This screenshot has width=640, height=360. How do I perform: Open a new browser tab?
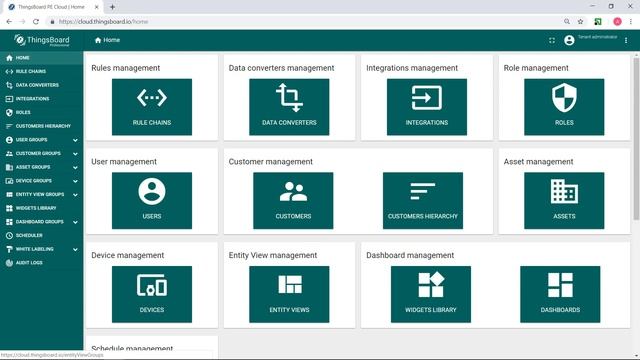(x=112, y=7)
